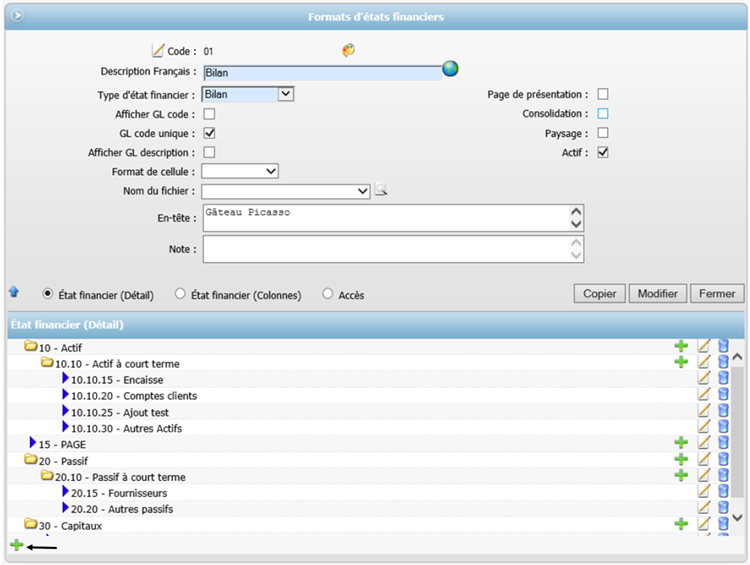Click the green plus on the 10 - Actif row
750x565 pixels.
[x=681, y=346]
